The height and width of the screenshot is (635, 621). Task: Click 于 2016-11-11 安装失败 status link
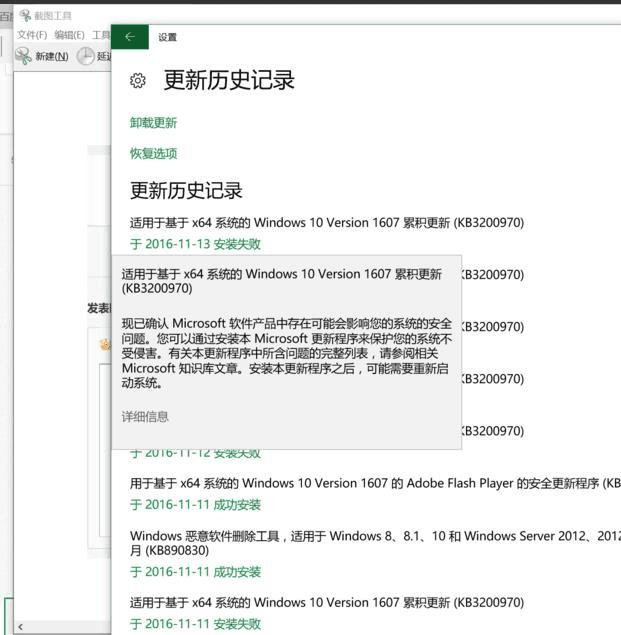click(195, 624)
